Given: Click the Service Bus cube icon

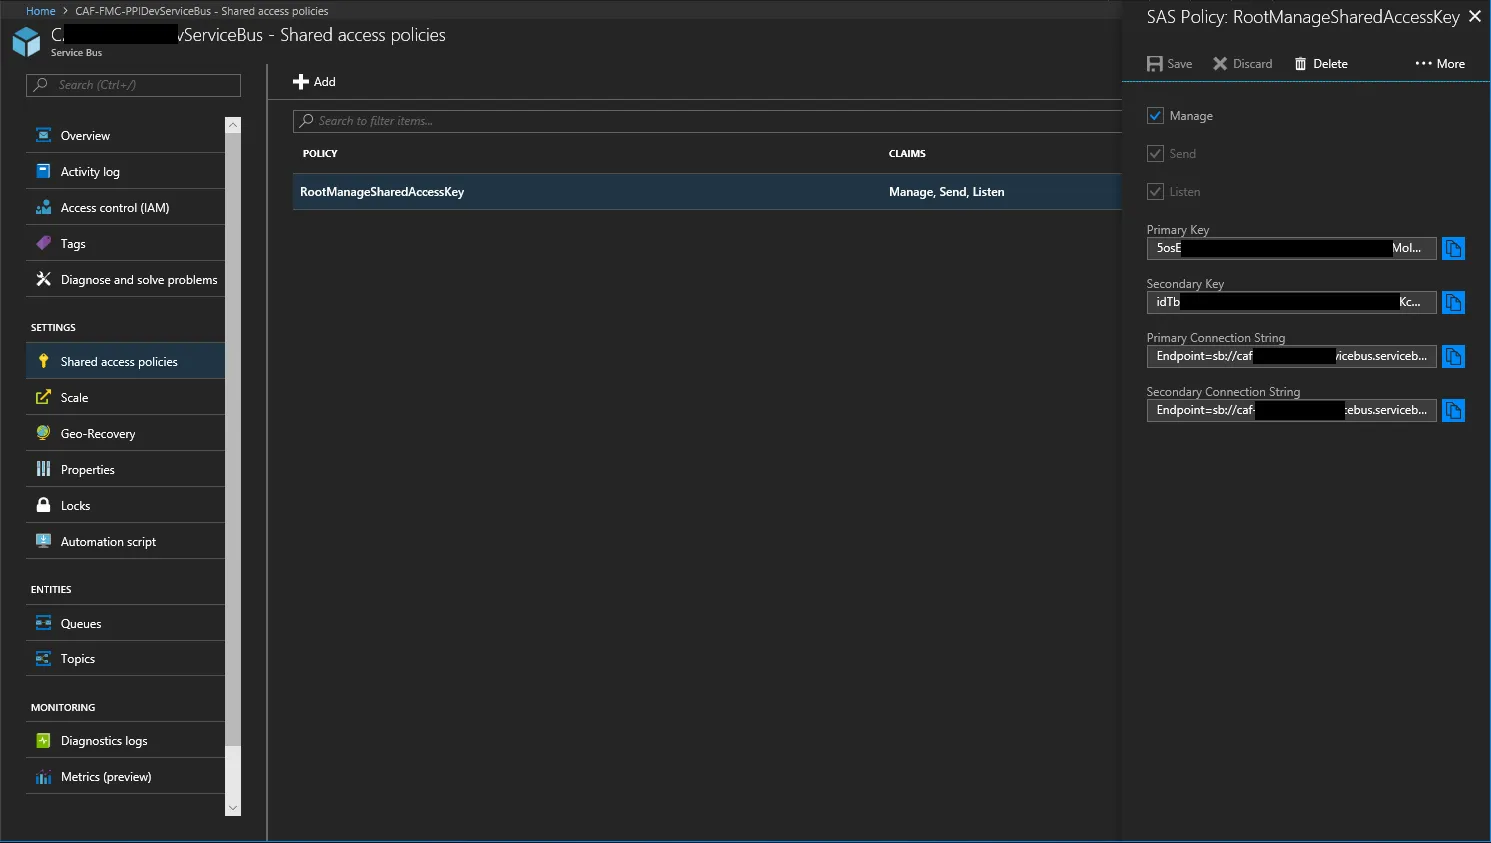Looking at the screenshot, I should pyautogui.click(x=26, y=42).
